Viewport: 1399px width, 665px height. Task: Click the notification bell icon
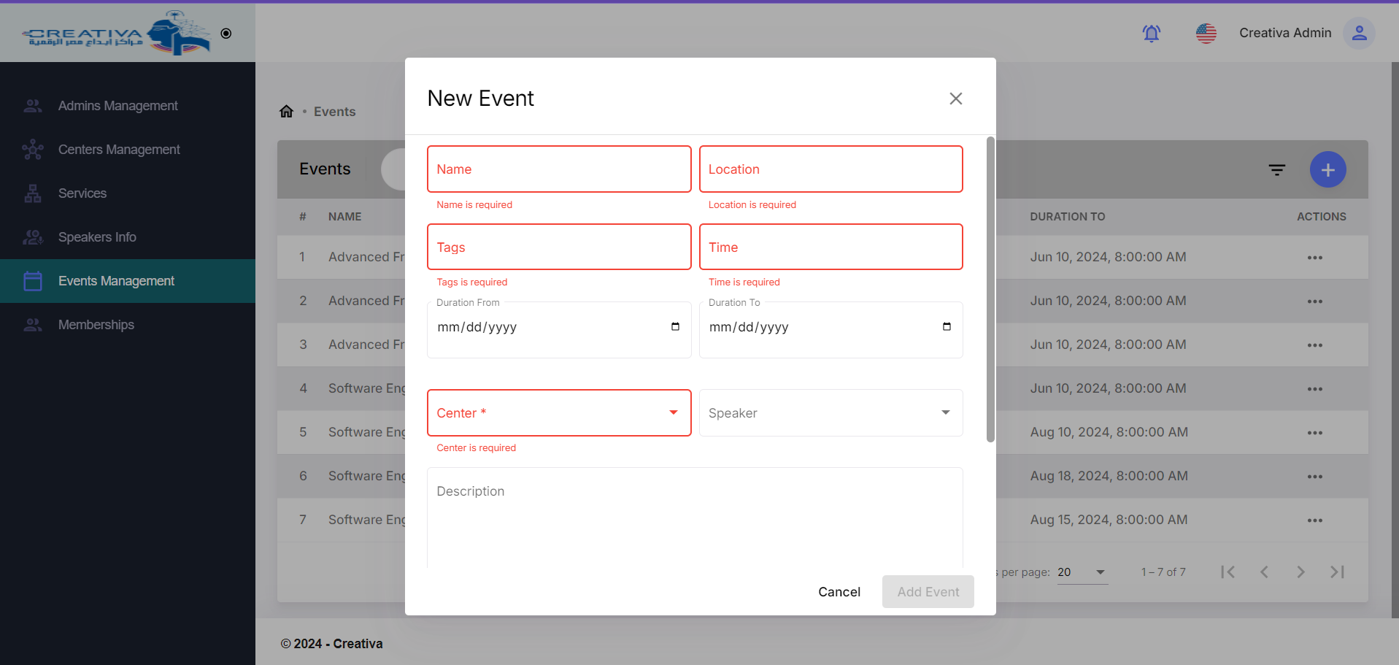pyautogui.click(x=1151, y=33)
